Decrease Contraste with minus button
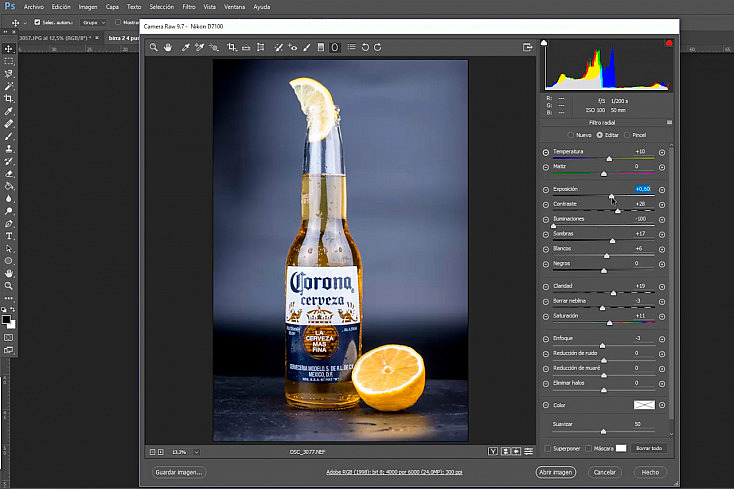 546,205
